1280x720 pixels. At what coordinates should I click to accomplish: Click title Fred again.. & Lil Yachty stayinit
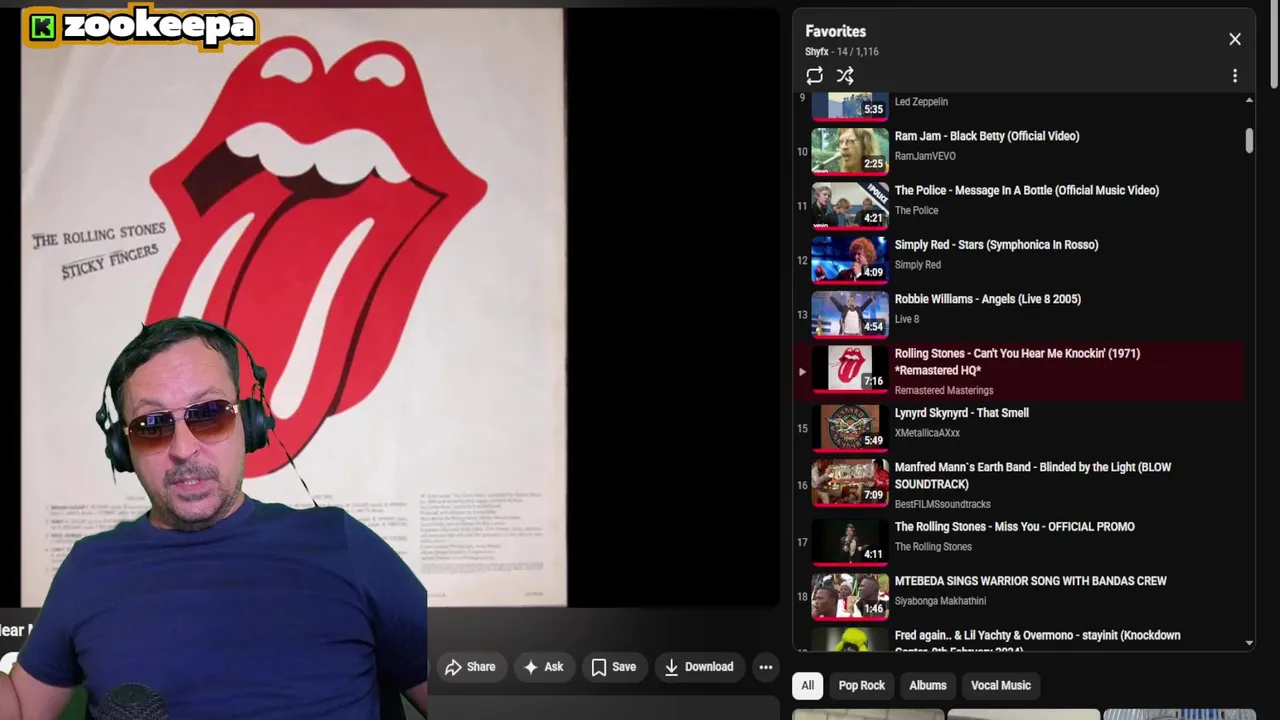1037,641
